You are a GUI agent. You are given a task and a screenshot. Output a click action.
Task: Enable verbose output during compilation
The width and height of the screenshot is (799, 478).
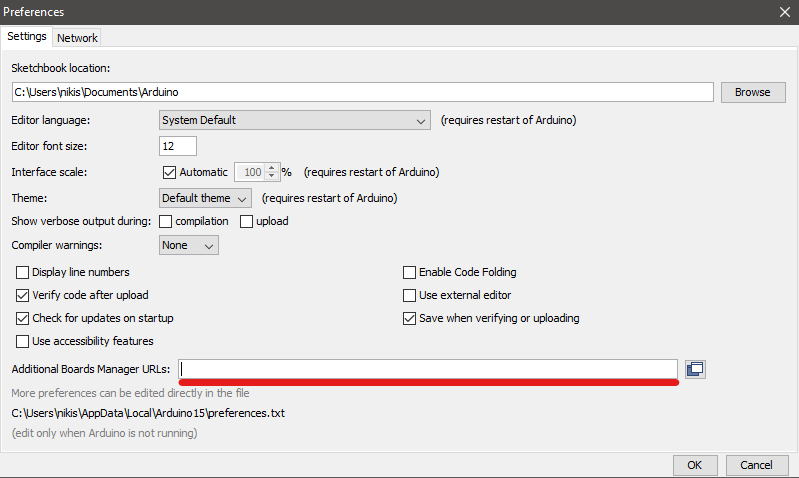166,221
